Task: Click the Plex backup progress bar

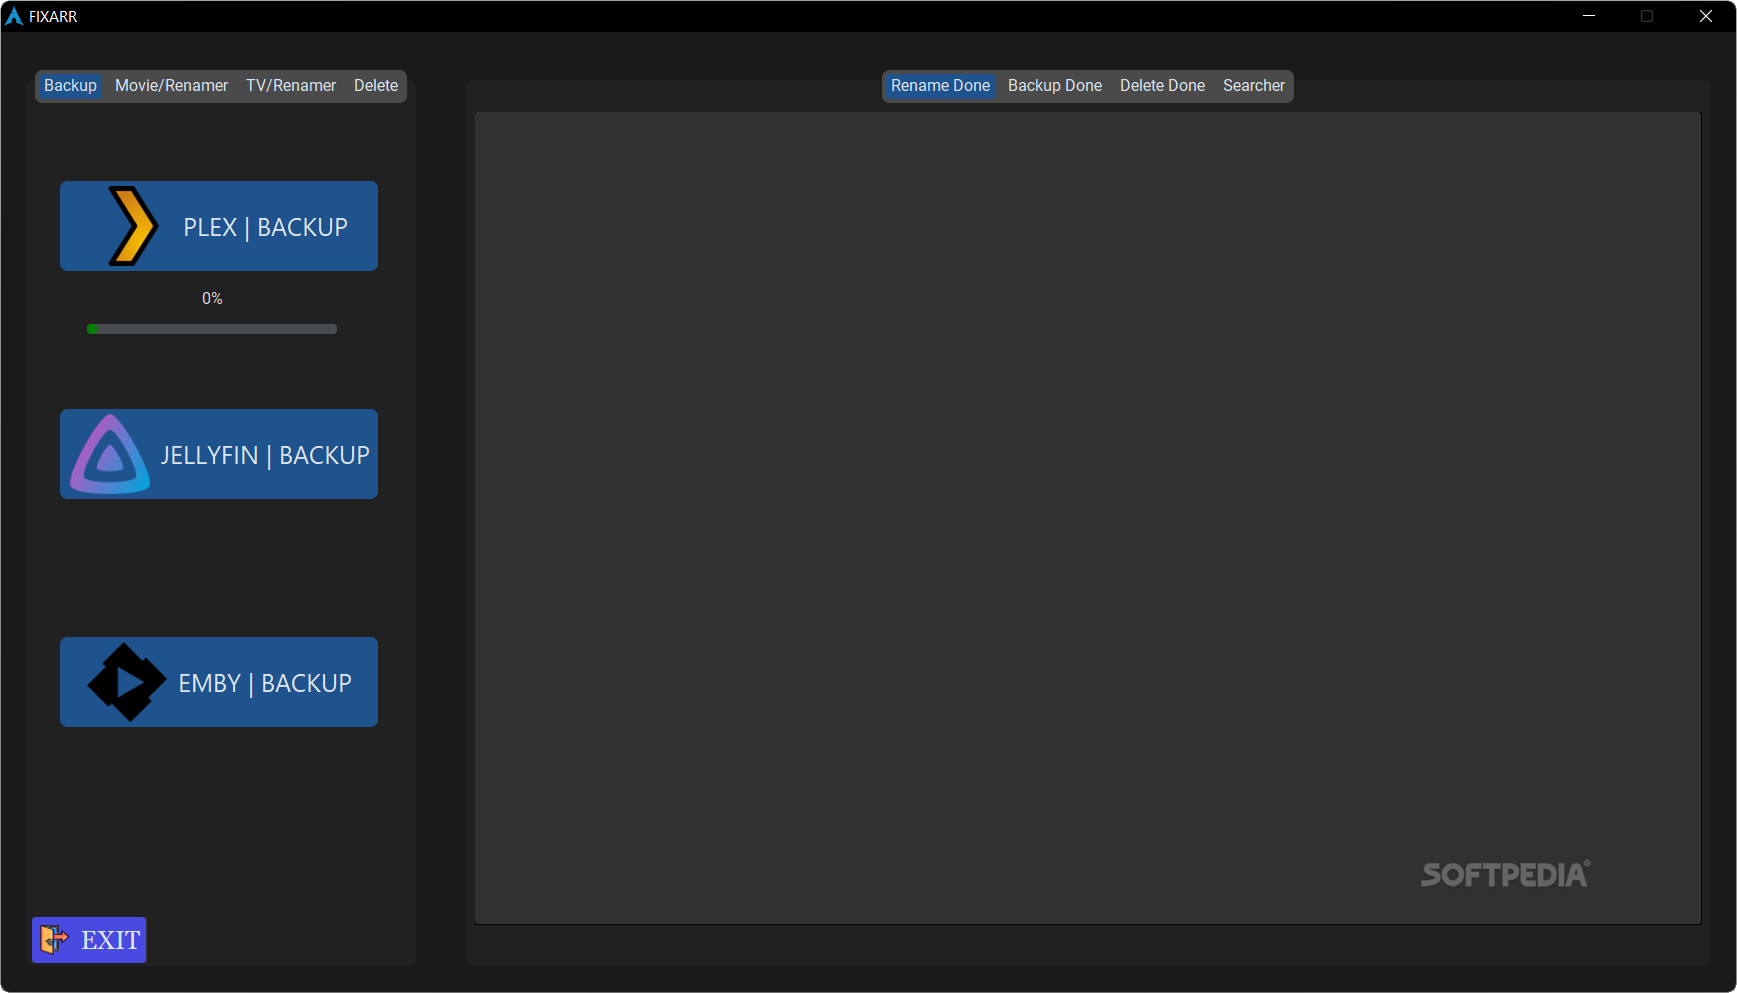Action: [212, 329]
